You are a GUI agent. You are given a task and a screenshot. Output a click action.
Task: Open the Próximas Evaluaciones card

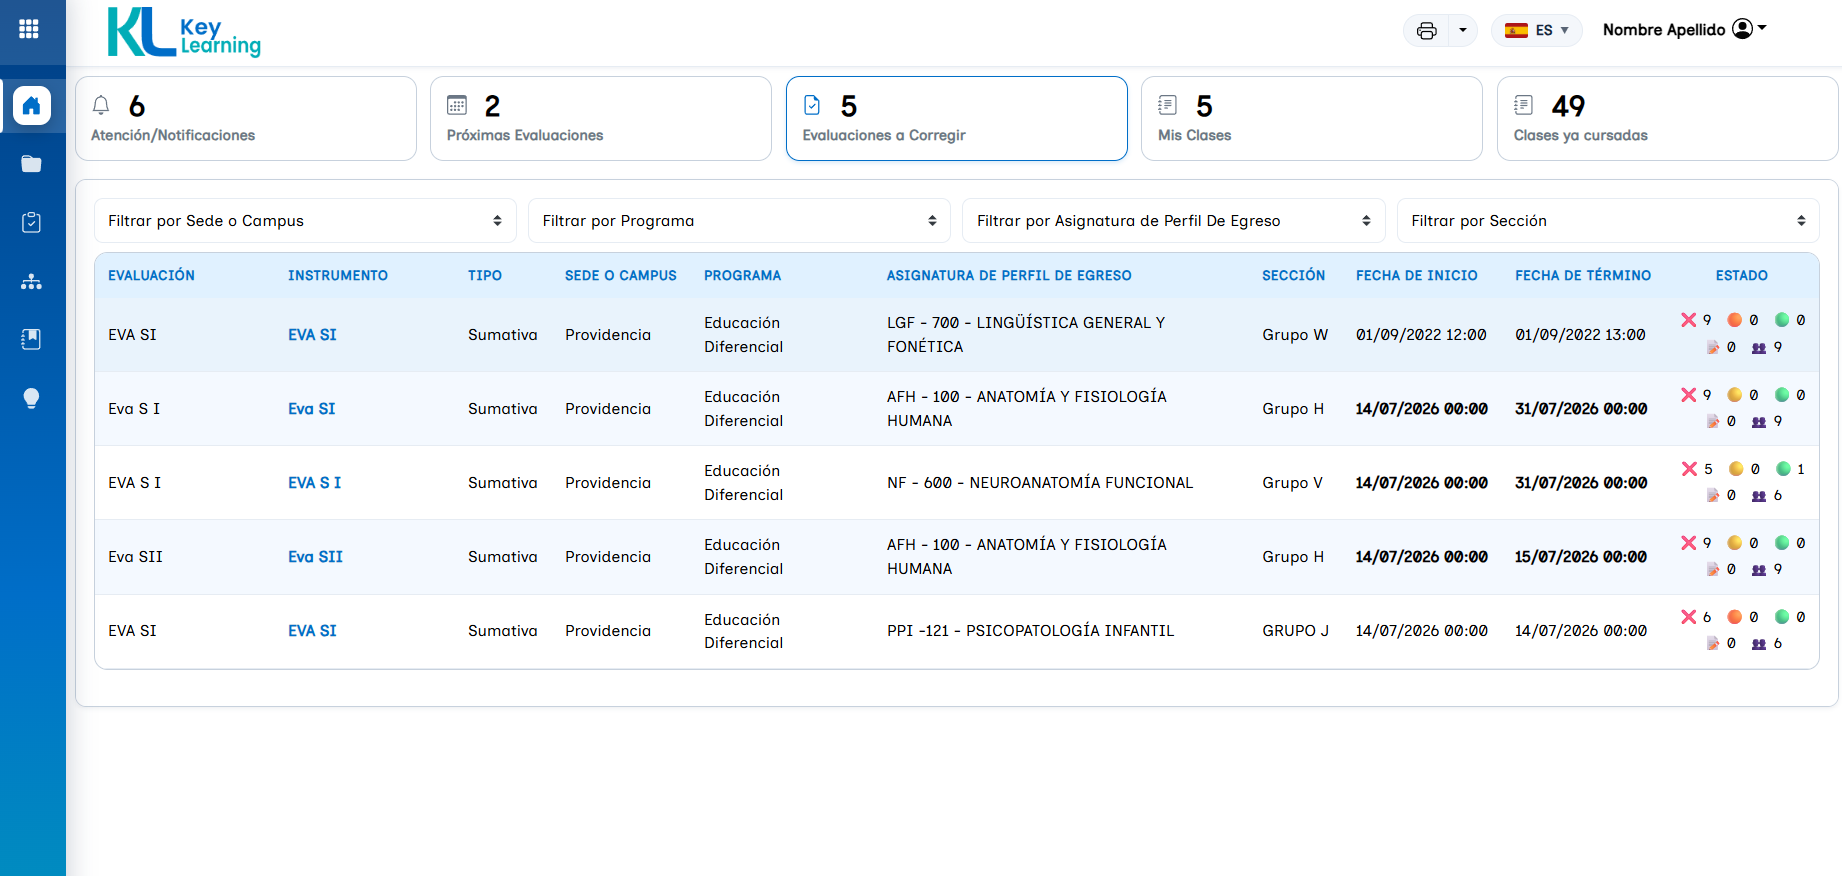point(601,118)
